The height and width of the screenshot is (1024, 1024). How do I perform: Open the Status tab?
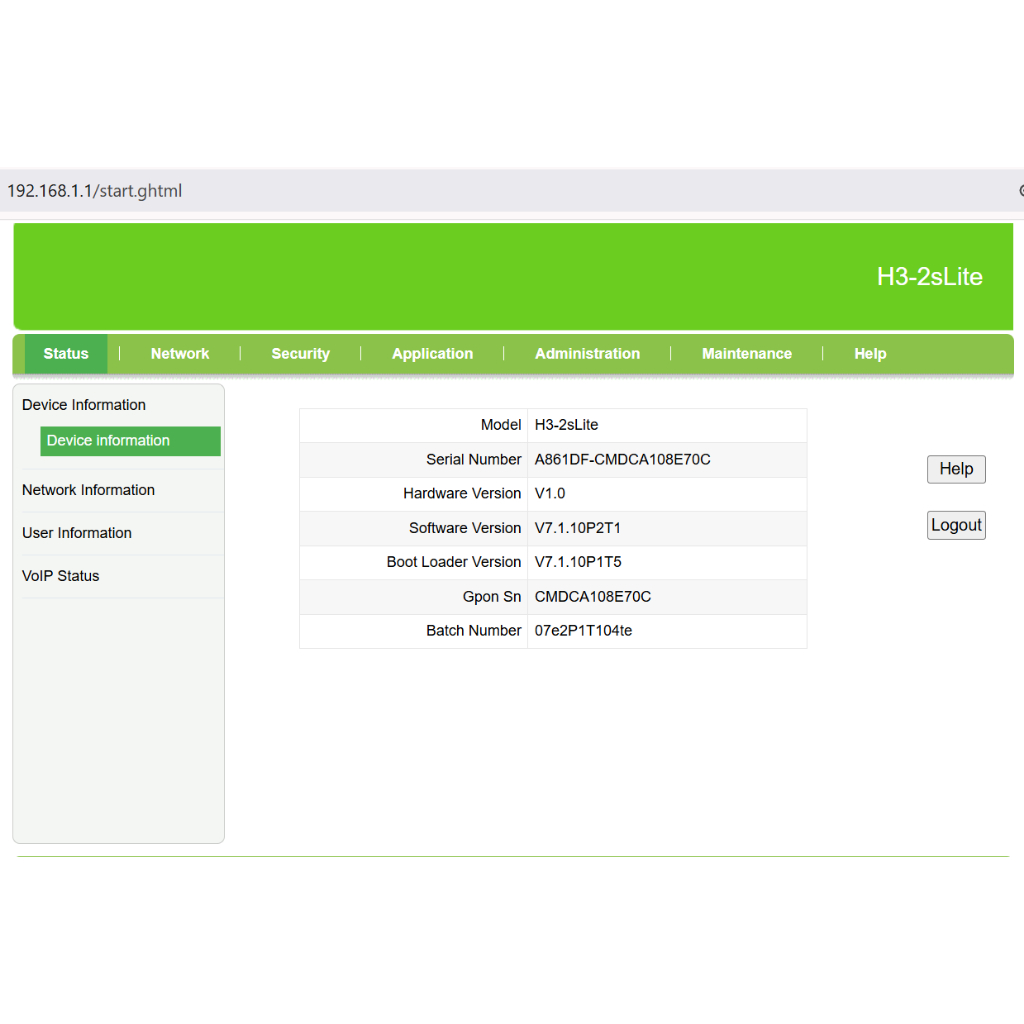[66, 354]
